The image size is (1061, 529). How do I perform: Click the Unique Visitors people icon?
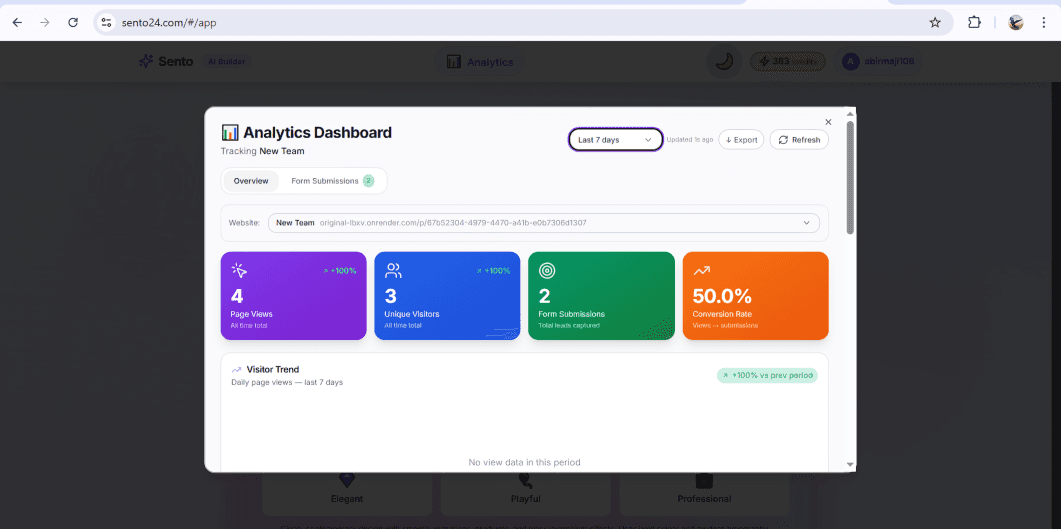pyautogui.click(x=393, y=270)
